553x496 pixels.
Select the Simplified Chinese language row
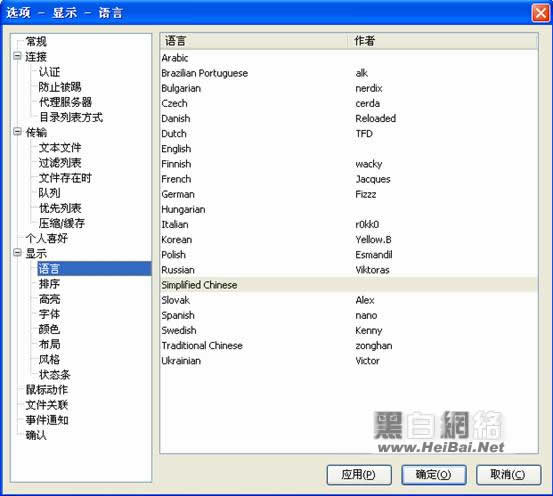(x=349, y=285)
